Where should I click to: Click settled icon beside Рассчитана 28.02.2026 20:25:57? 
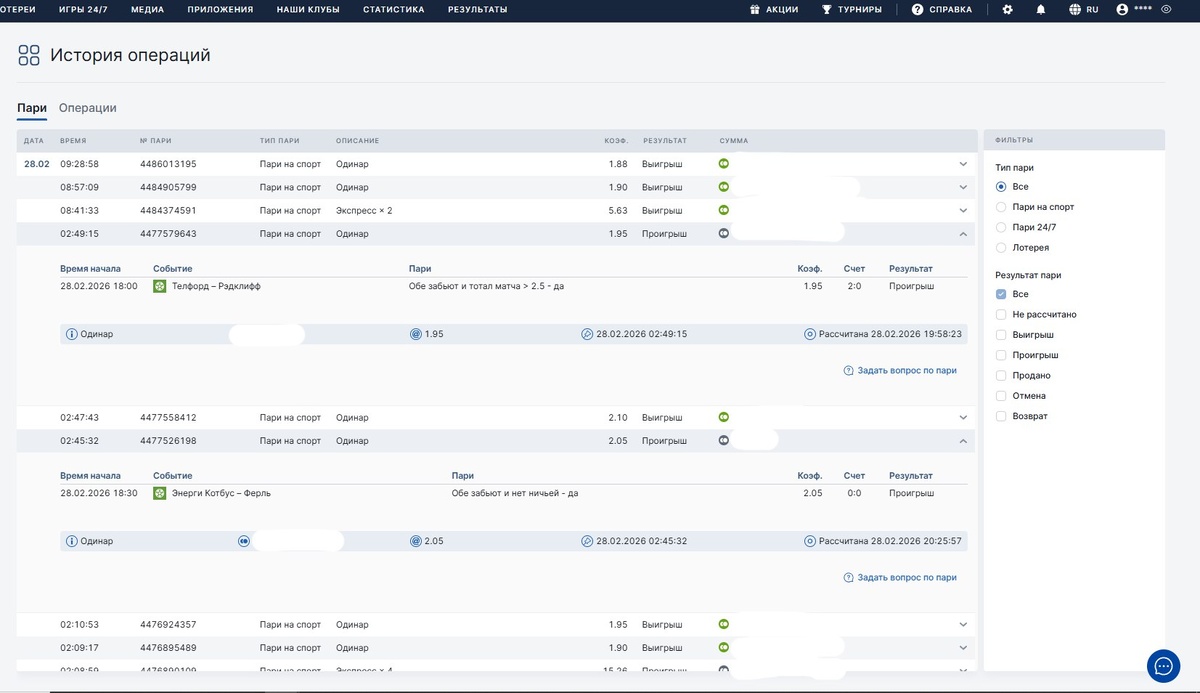pyautogui.click(x=810, y=541)
